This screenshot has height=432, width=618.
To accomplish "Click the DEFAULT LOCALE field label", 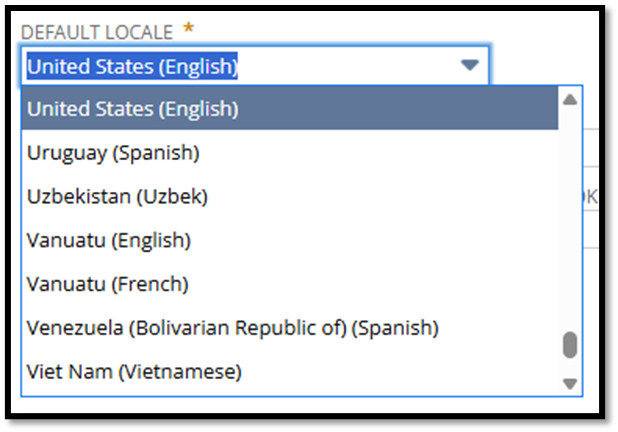I will click(97, 32).
